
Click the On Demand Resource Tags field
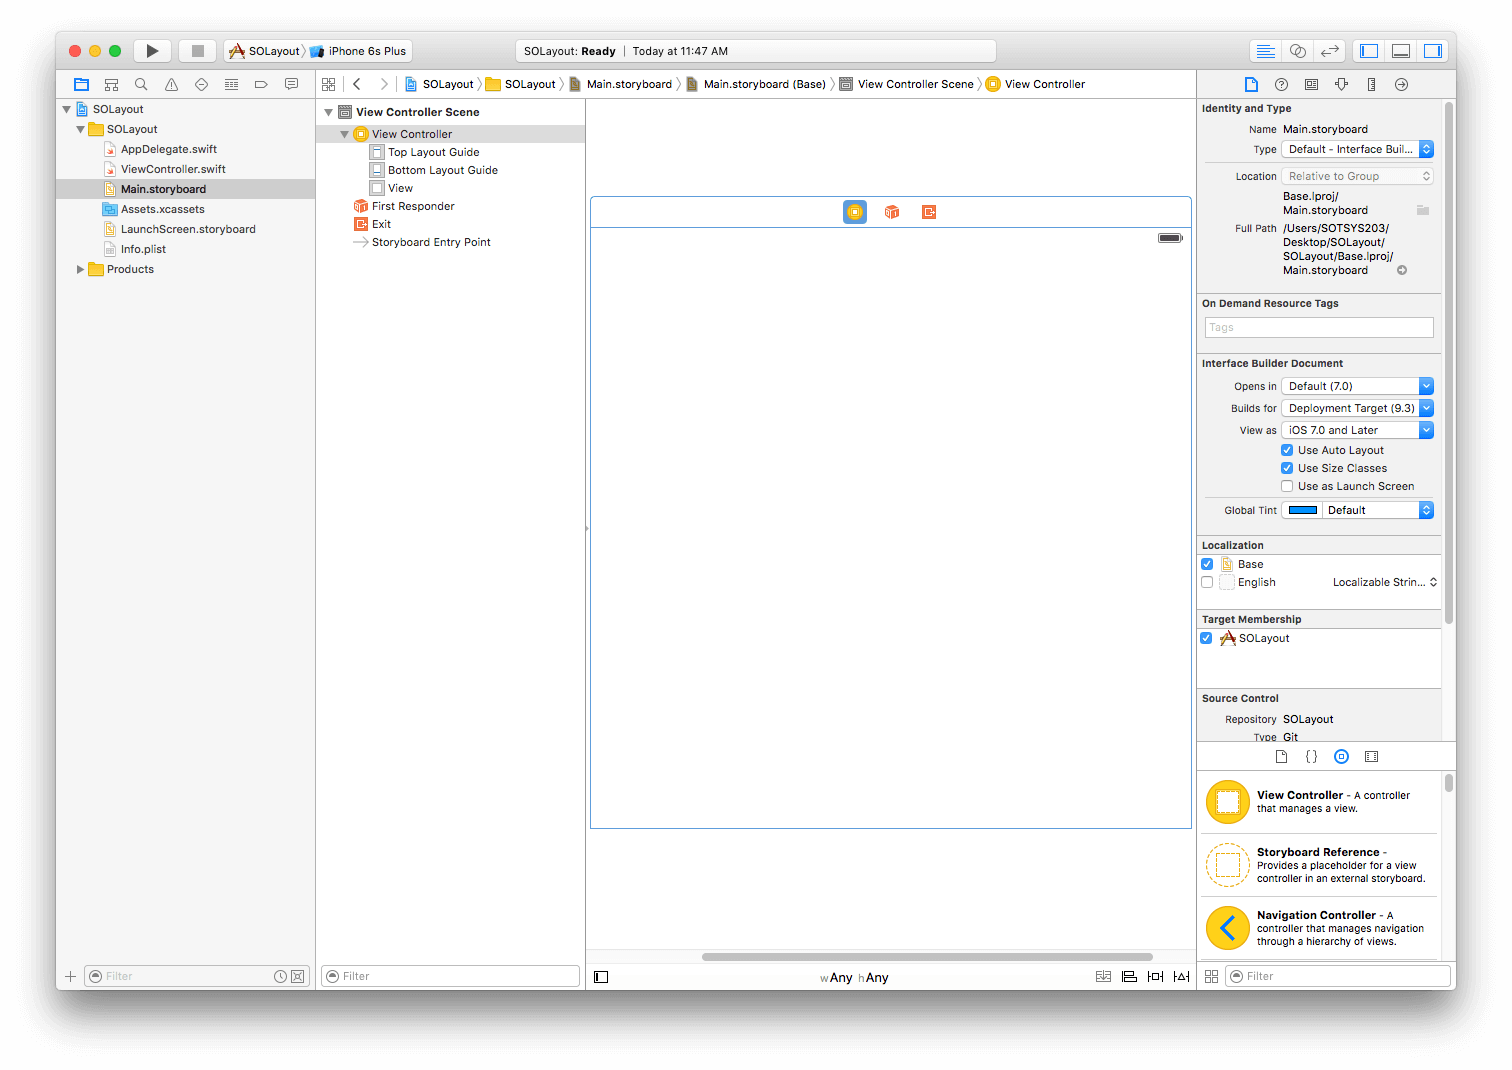(1319, 327)
